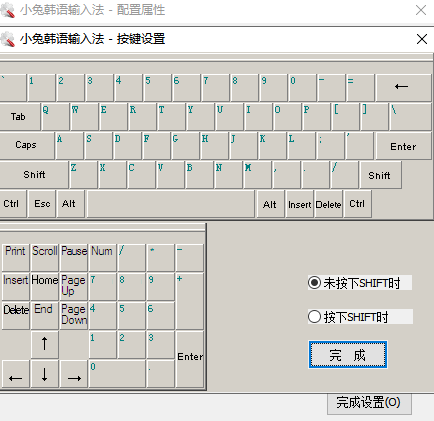This screenshot has width=434, height=421.
Task: Select the B key
Action: click(200, 175)
